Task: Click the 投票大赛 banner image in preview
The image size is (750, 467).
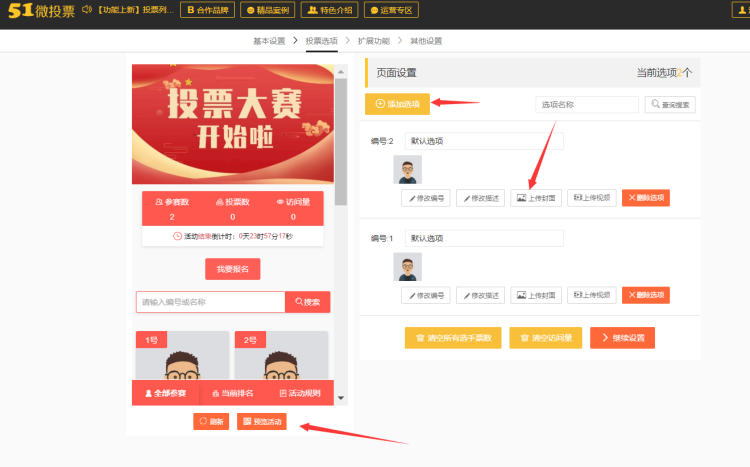Action: click(233, 124)
